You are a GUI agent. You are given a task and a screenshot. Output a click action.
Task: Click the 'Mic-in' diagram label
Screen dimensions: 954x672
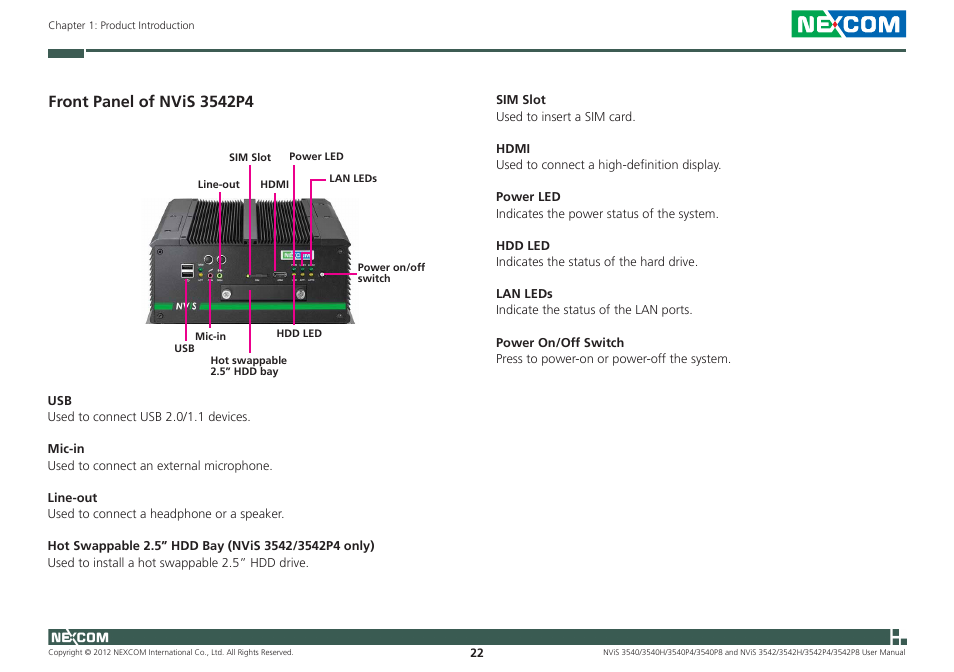pos(211,336)
